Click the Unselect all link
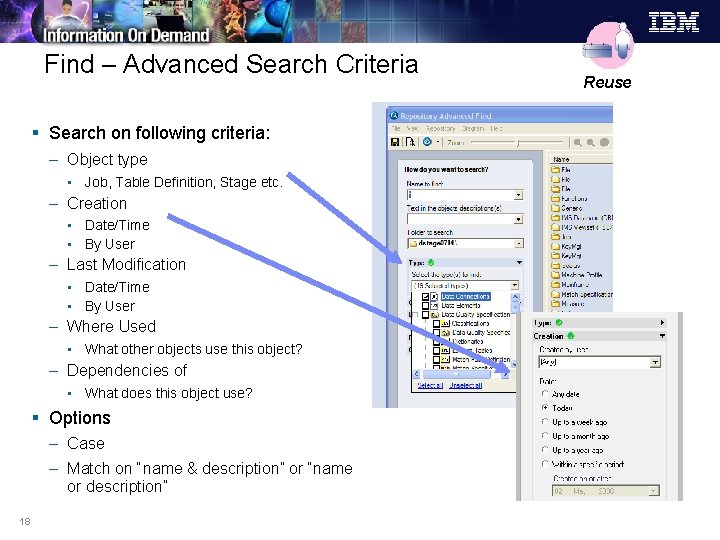The width and height of the screenshot is (720, 540). tap(466, 385)
